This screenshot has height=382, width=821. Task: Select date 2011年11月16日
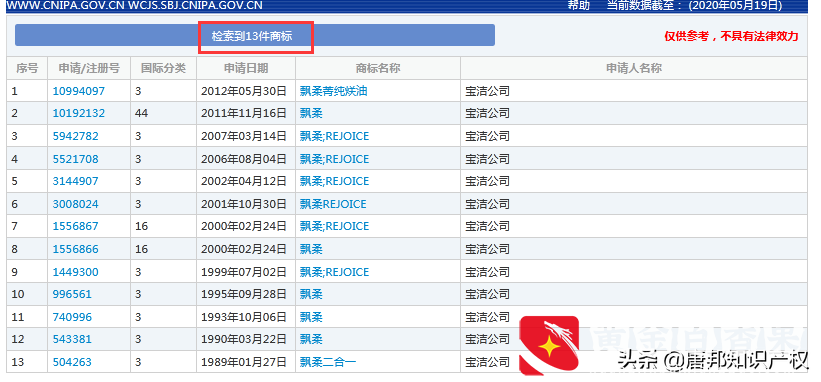(244, 113)
